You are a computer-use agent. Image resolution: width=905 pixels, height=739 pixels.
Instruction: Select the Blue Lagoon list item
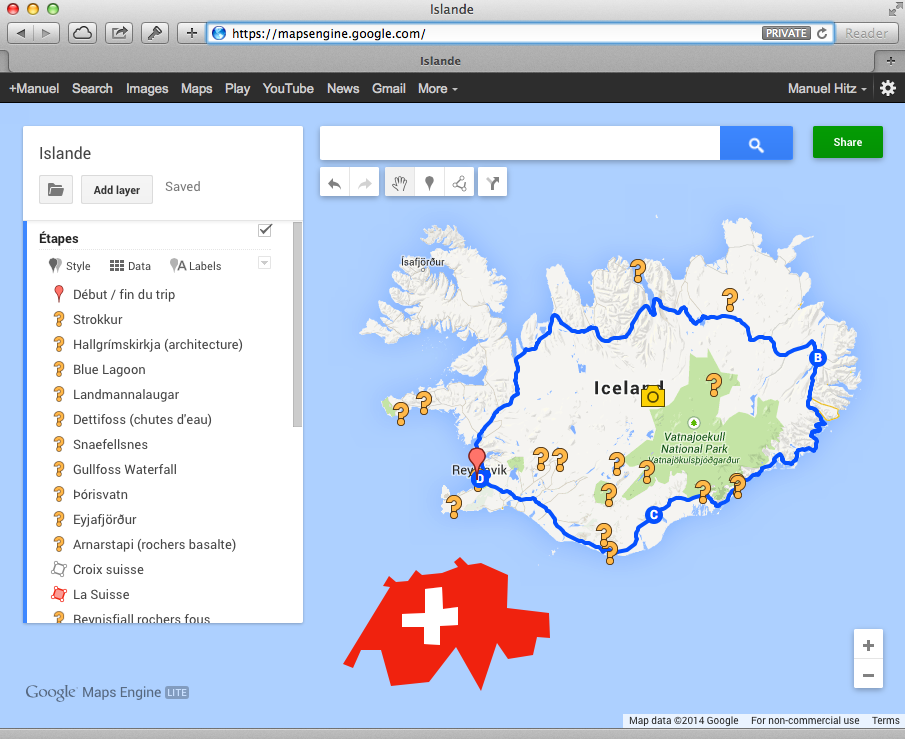(109, 370)
